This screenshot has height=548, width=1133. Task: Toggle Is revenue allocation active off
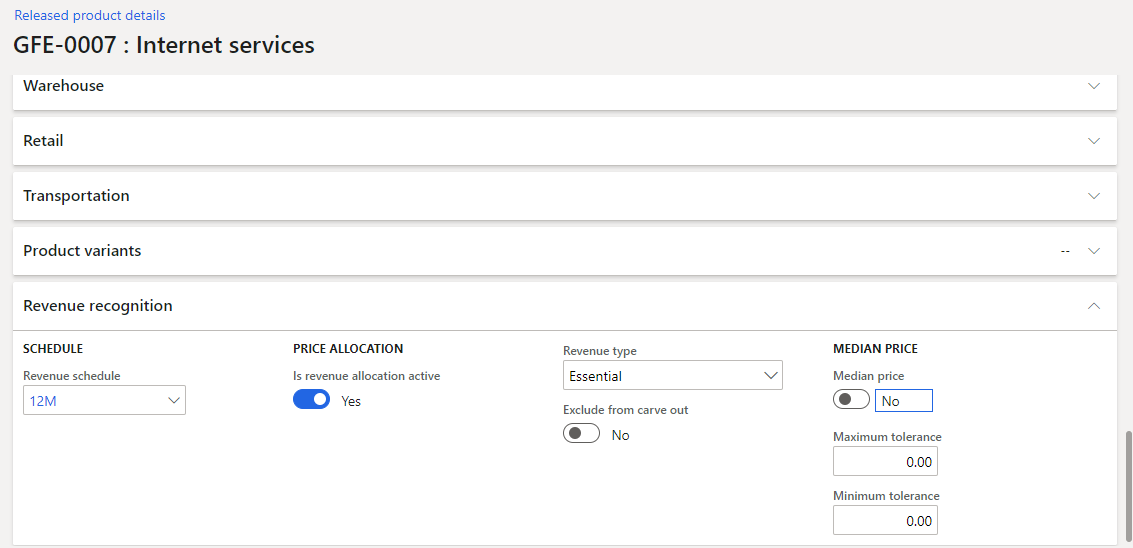(x=311, y=400)
